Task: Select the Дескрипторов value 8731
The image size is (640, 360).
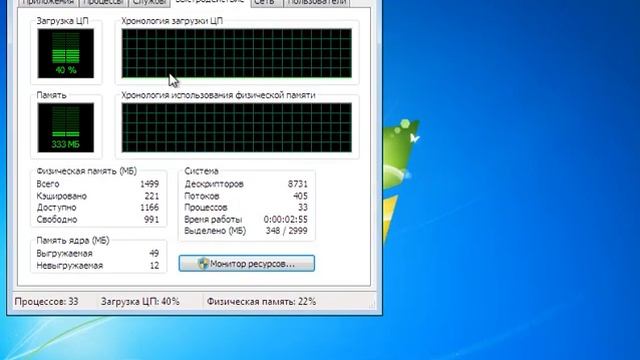Action: (x=298, y=184)
